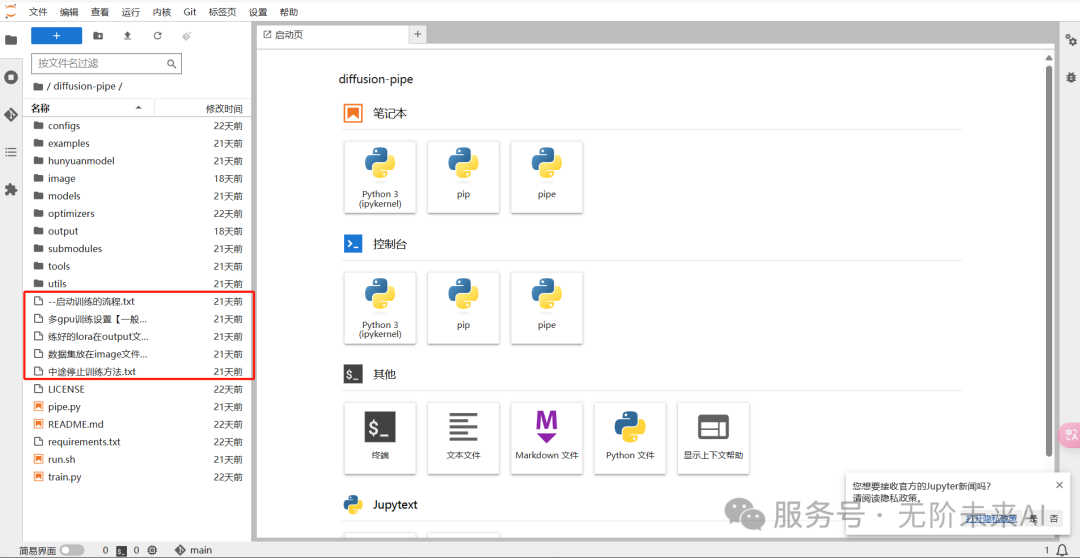This screenshot has width=1080, height=558.
Task: Open the running terminals and kernels panel
Action: (11, 77)
